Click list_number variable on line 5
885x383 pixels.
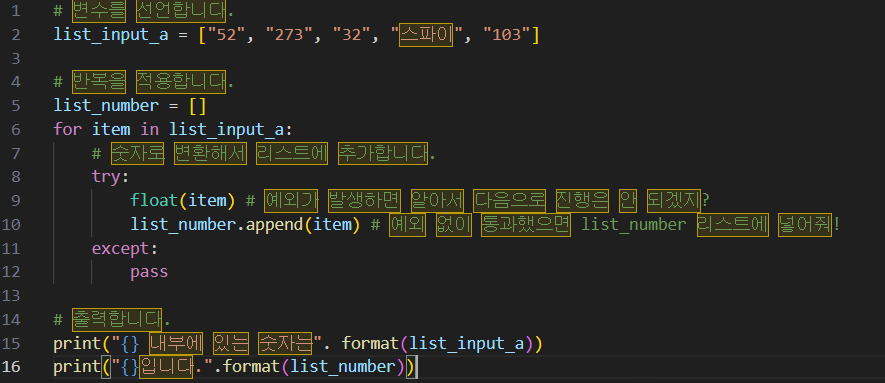click(x=106, y=105)
